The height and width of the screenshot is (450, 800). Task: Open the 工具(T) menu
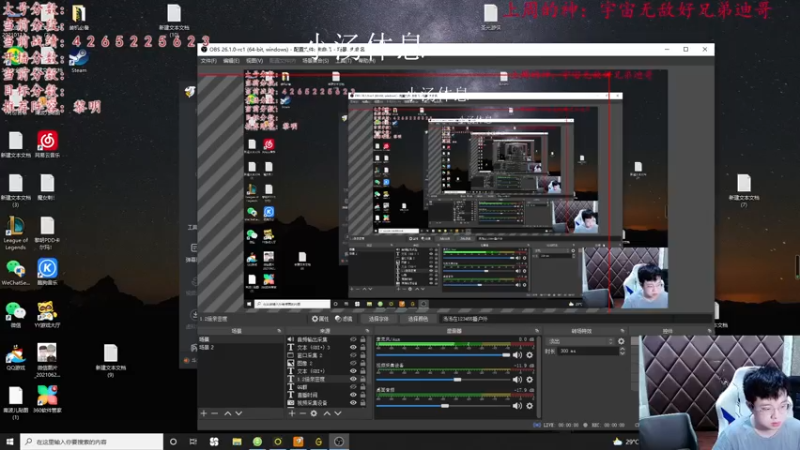343,61
